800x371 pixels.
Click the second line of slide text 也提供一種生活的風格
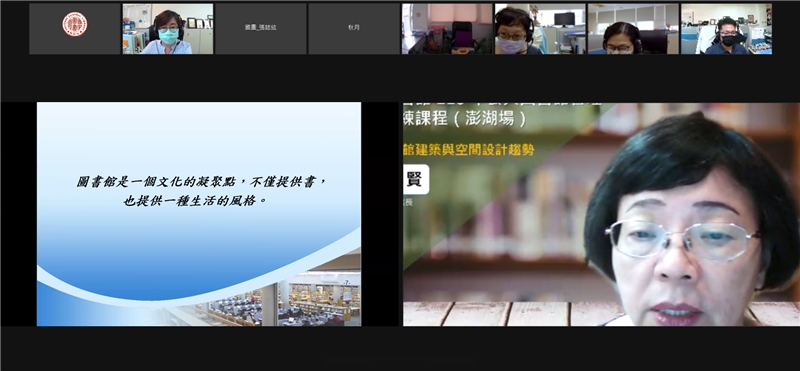click(x=195, y=201)
